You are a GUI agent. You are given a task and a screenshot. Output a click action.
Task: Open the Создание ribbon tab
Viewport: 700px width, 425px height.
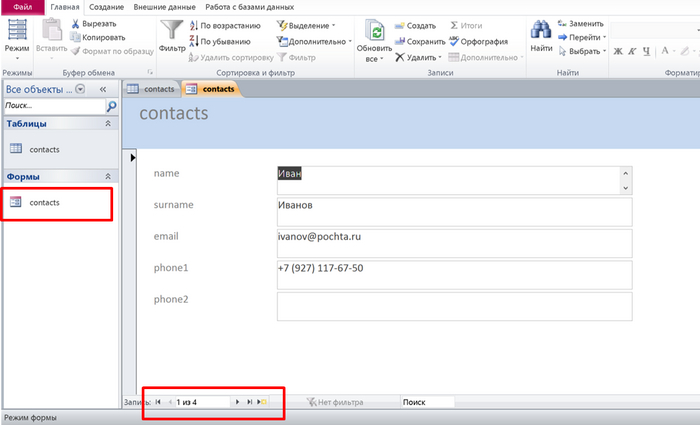(x=105, y=7)
